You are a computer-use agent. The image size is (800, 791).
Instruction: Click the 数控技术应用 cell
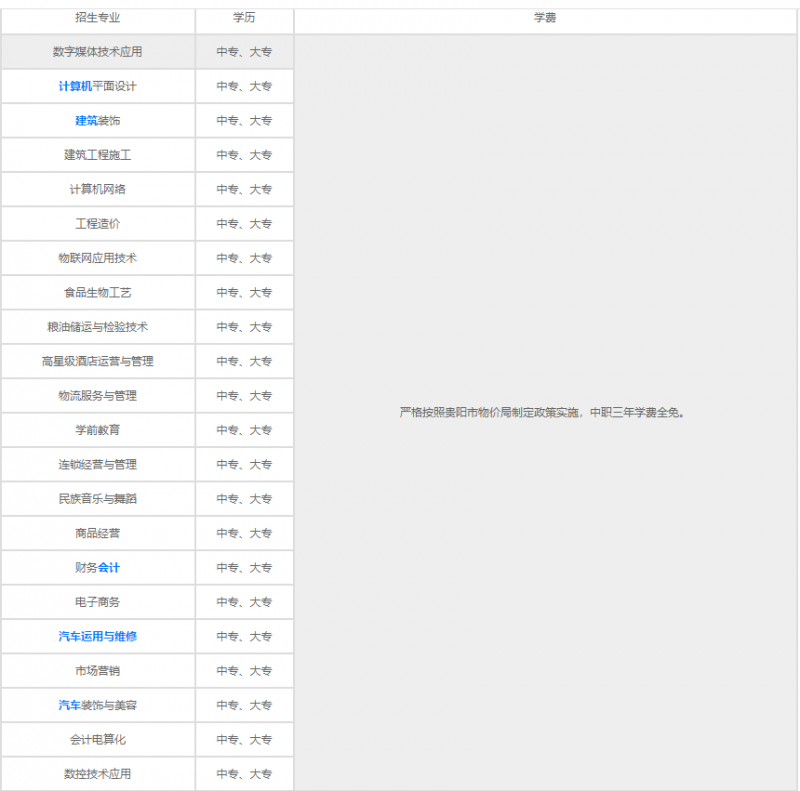[98, 774]
